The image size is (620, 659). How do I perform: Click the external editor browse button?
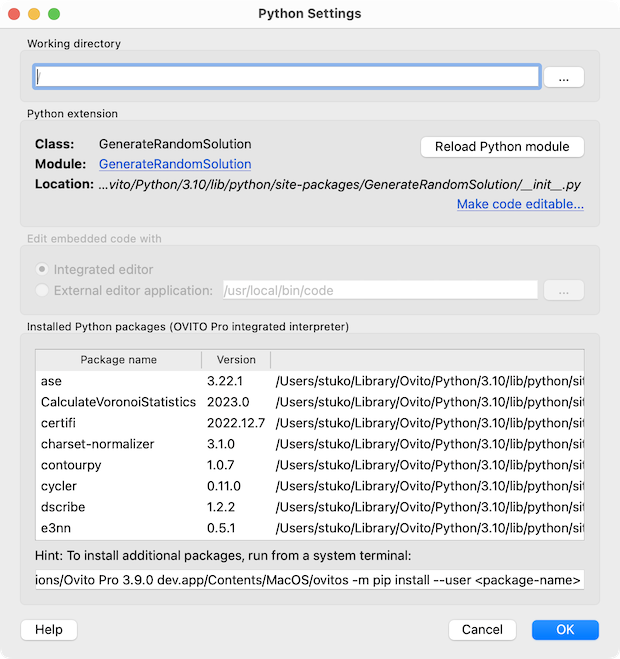(564, 290)
